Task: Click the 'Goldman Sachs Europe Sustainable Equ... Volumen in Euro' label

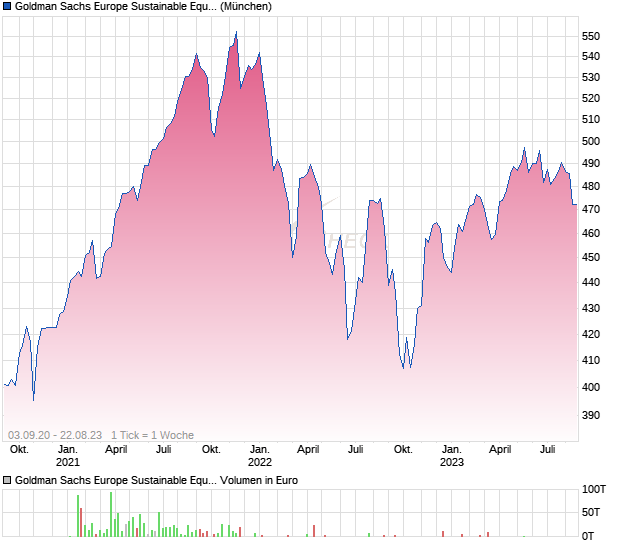Action: tap(156, 480)
